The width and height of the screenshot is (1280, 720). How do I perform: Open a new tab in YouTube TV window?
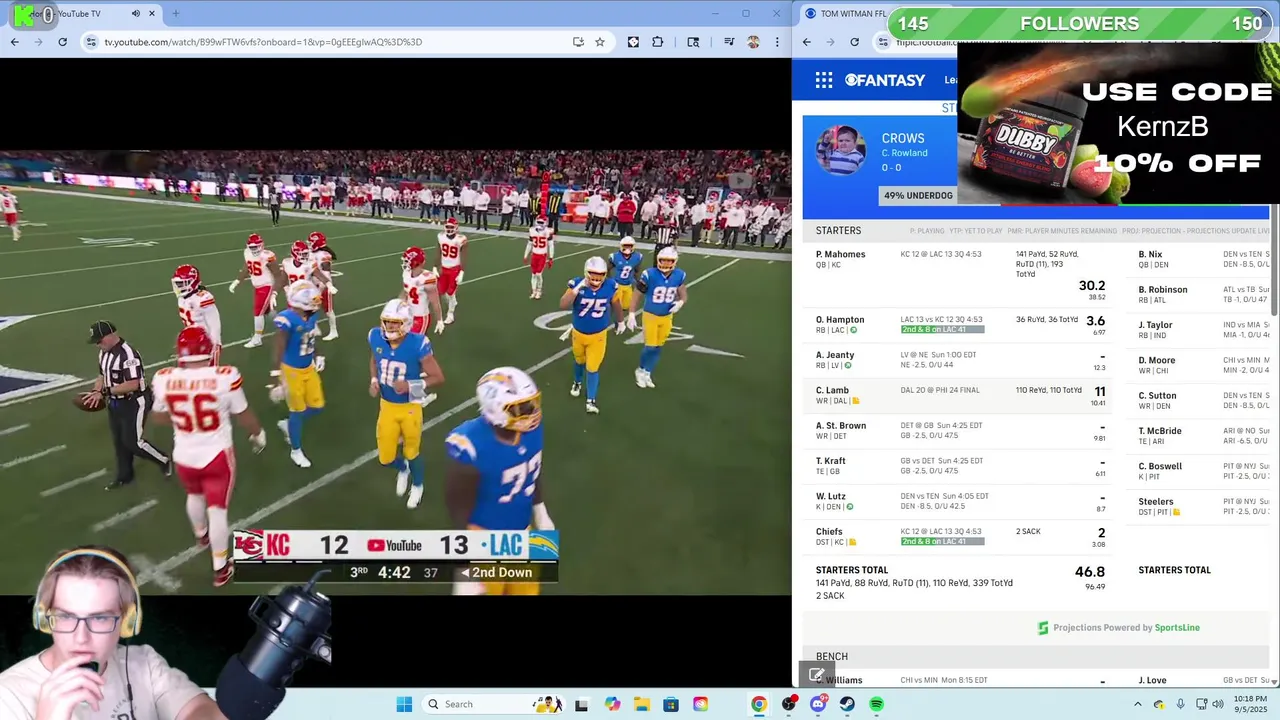tap(175, 14)
